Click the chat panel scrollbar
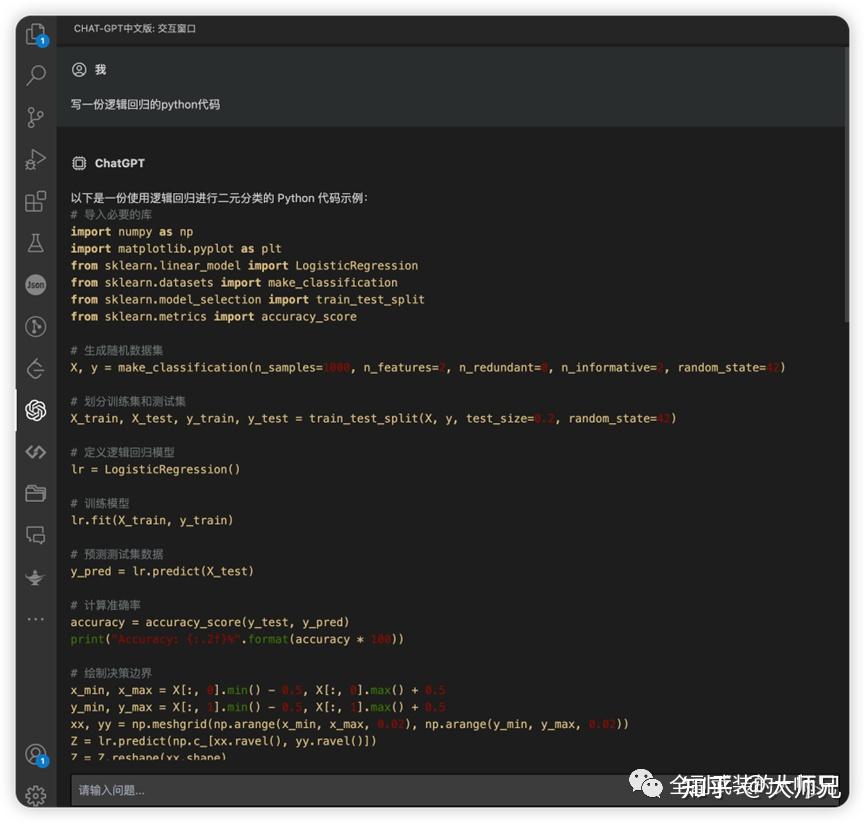This screenshot has width=865, height=823. click(846, 185)
